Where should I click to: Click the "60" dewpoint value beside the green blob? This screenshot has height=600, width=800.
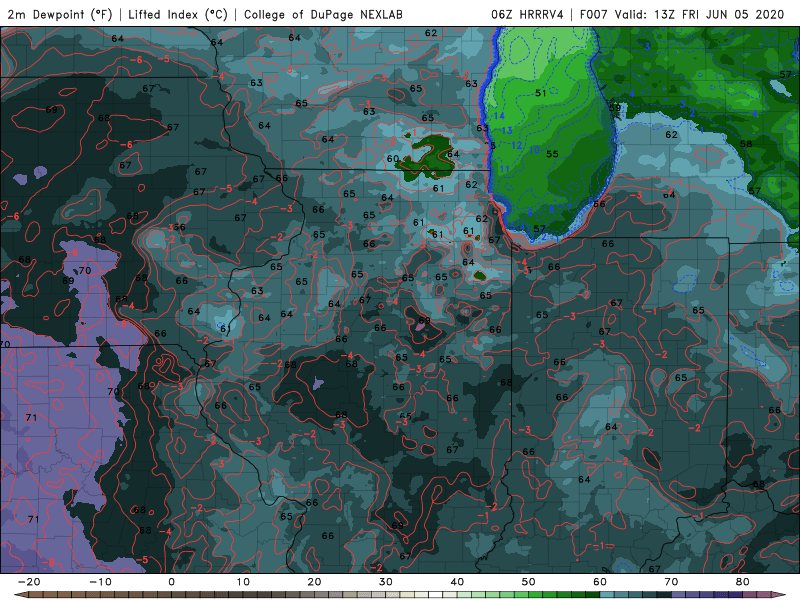392,159
